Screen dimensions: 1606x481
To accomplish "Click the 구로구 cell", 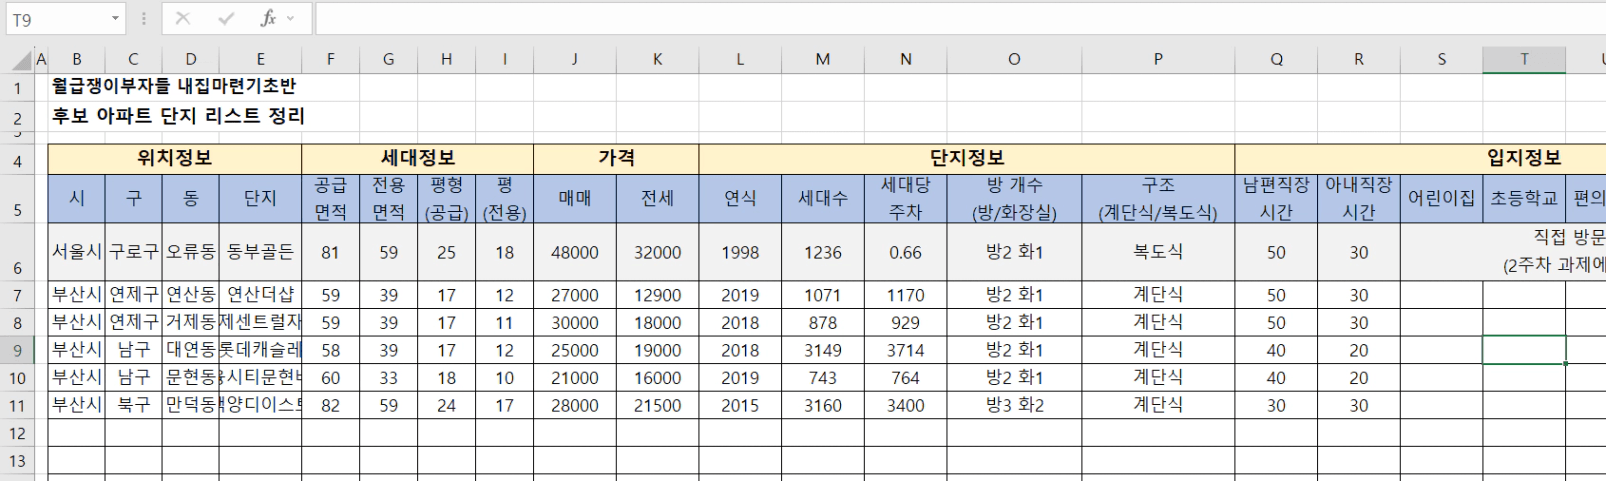I will pyautogui.click(x=133, y=252).
